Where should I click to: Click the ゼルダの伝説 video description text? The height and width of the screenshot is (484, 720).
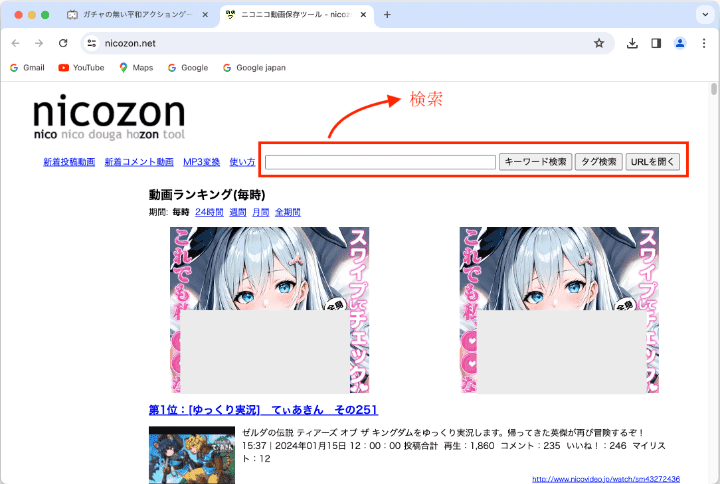point(443,433)
